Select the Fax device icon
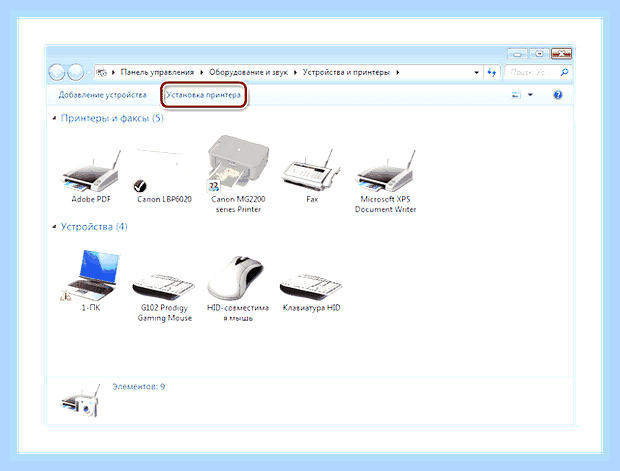 [x=312, y=170]
